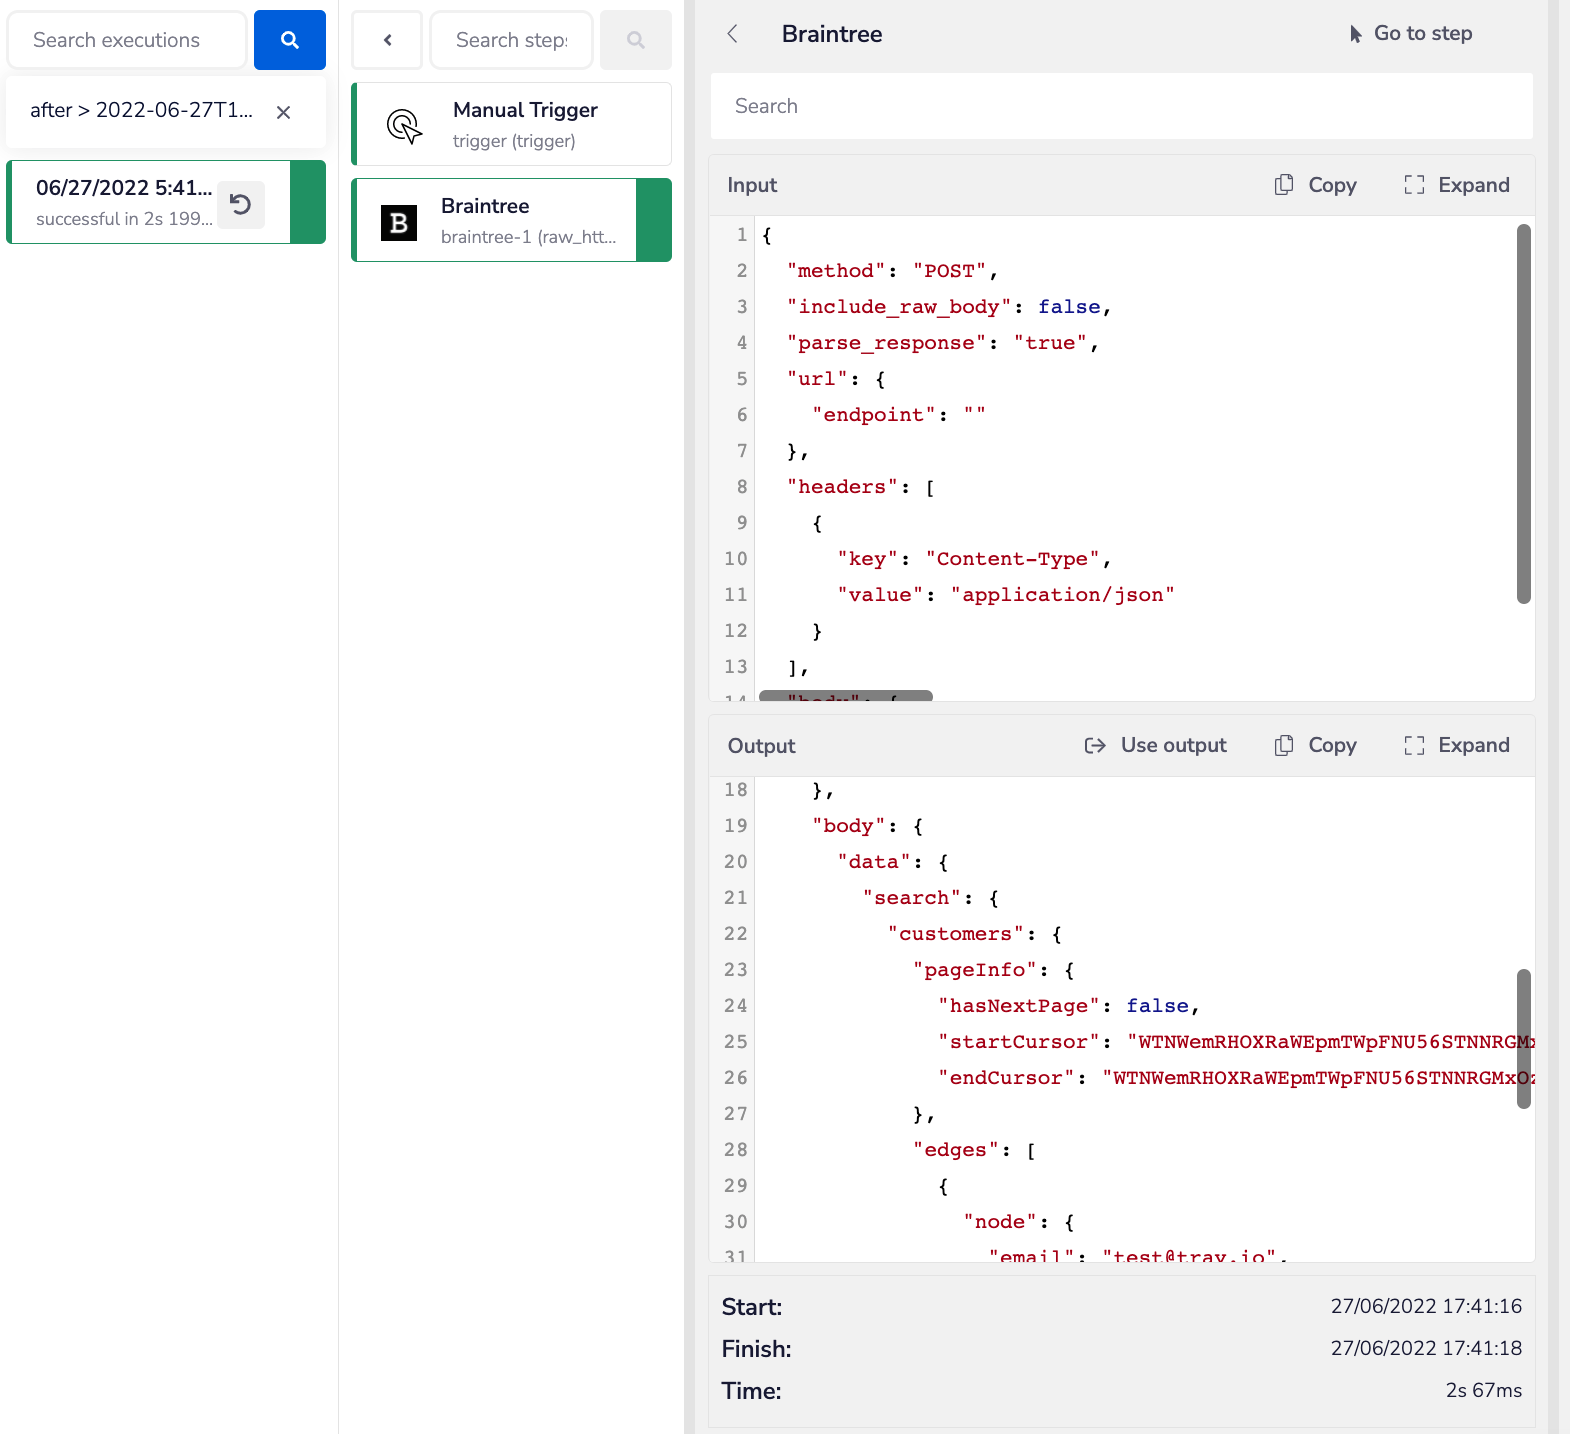Image resolution: width=1570 pixels, height=1434 pixels.
Task: Focus the Search steps input field
Action: (511, 40)
